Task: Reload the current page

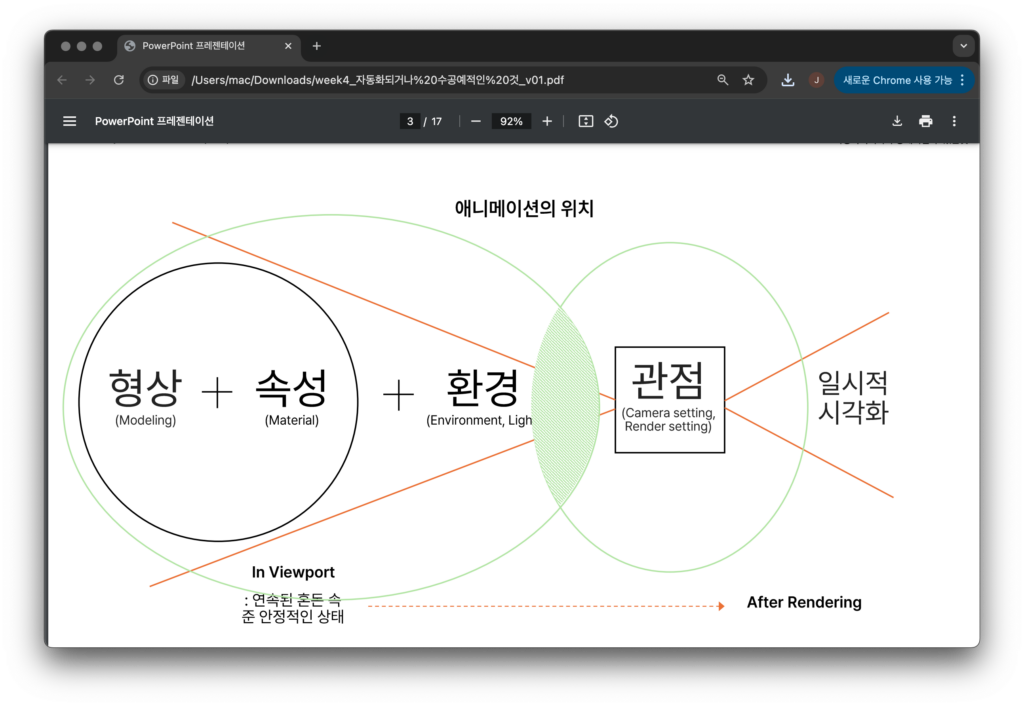Action: click(119, 80)
